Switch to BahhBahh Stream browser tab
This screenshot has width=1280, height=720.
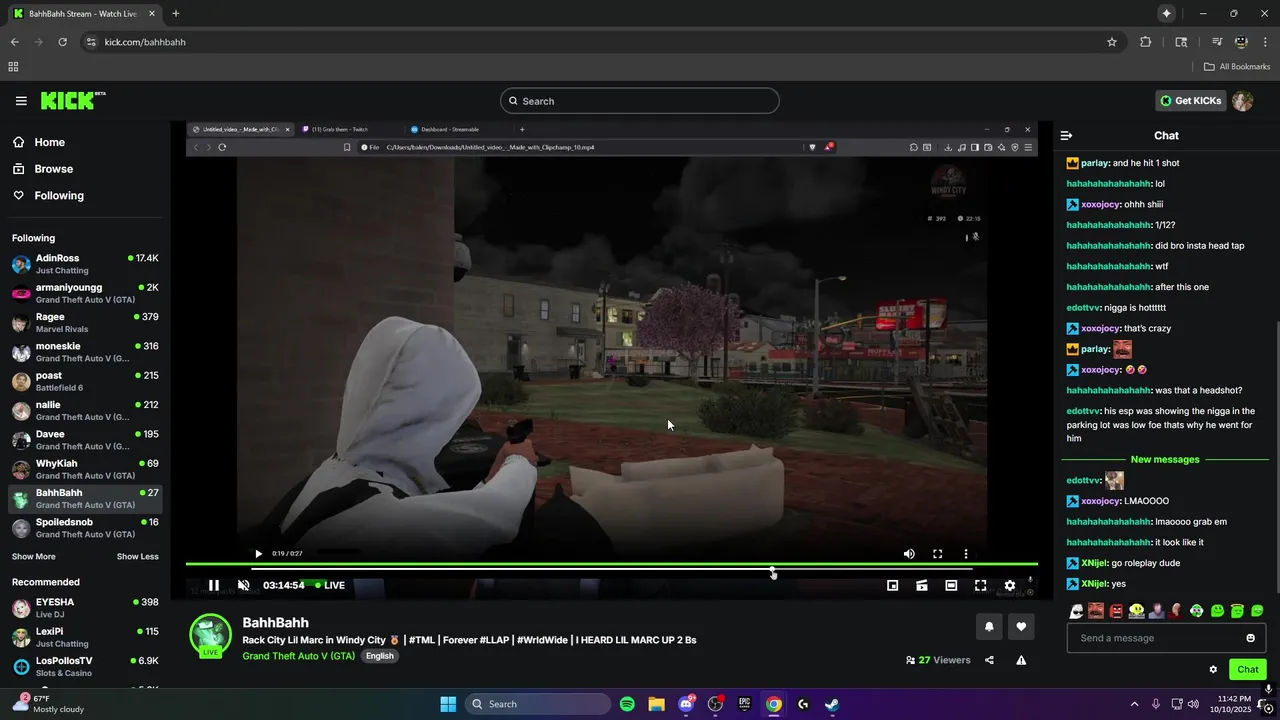pyautogui.click(x=84, y=14)
